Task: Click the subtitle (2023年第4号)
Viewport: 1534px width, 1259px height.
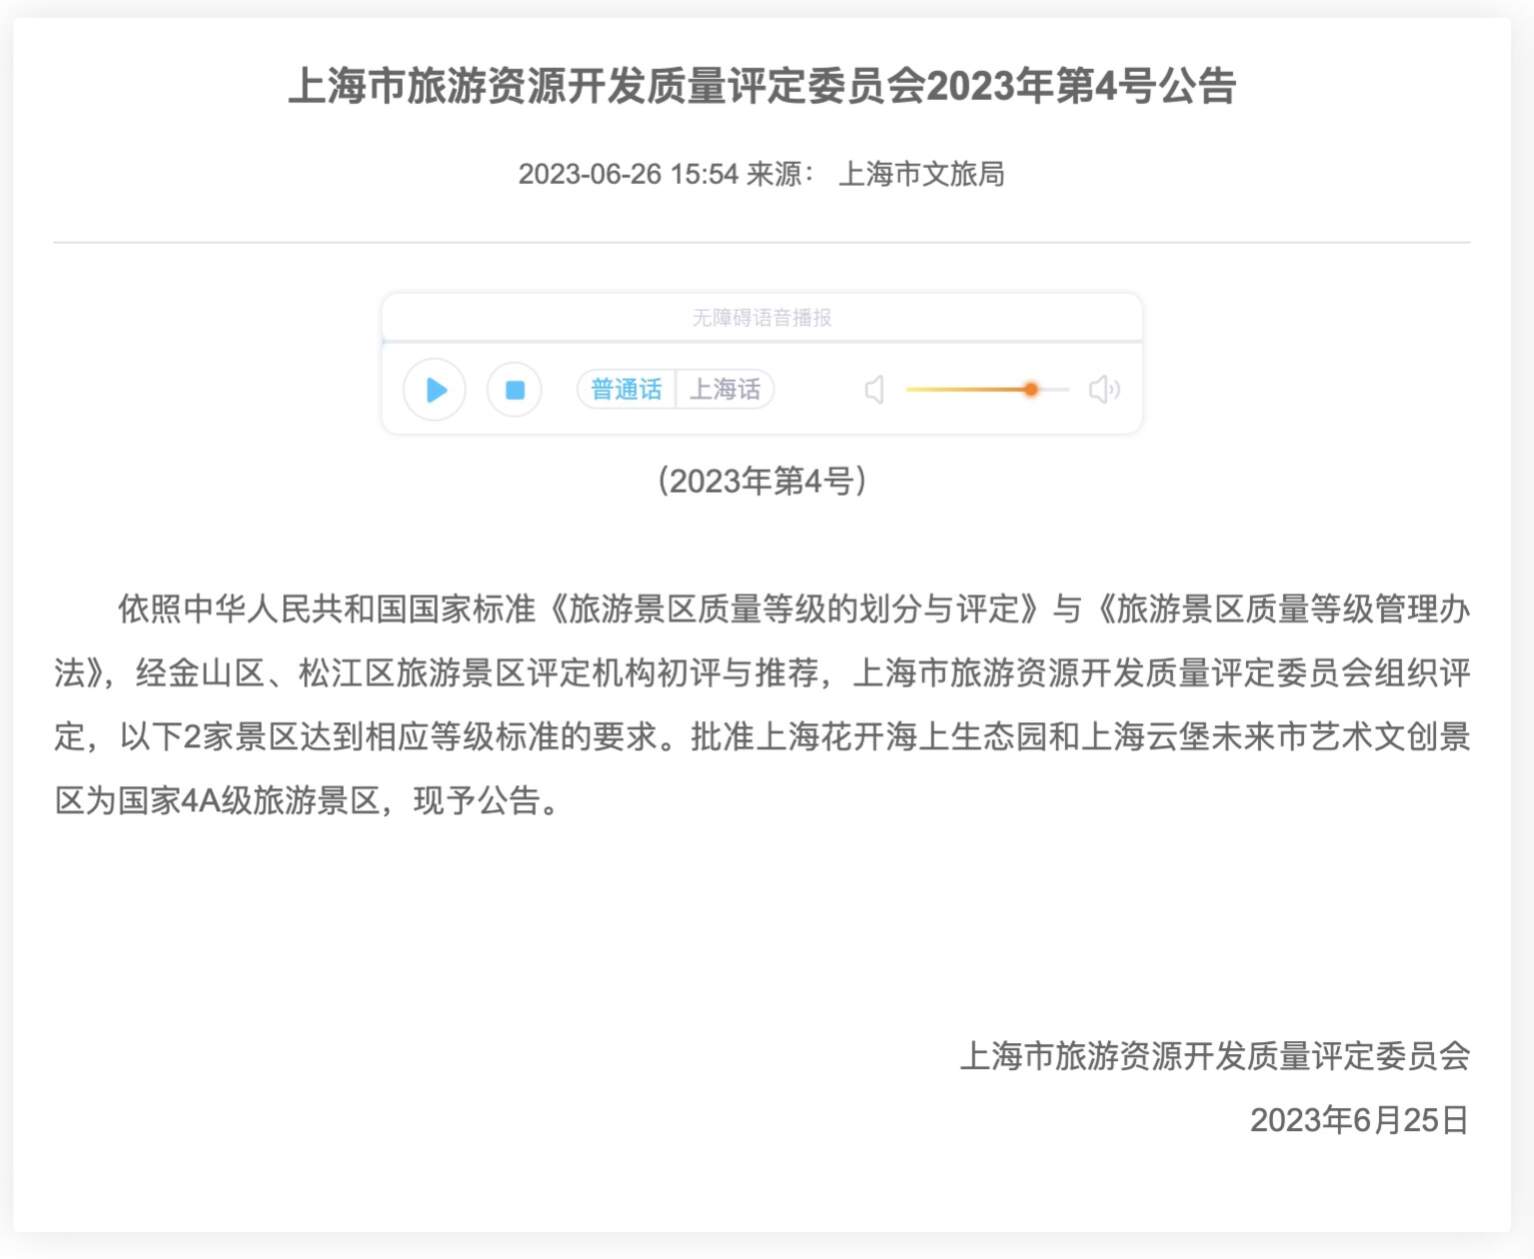Action: pyautogui.click(x=762, y=481)
